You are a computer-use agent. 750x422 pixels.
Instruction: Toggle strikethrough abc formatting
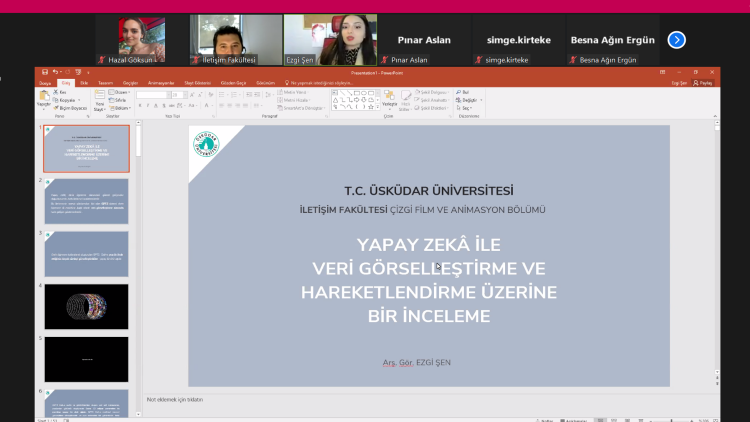tap(172, 105)
